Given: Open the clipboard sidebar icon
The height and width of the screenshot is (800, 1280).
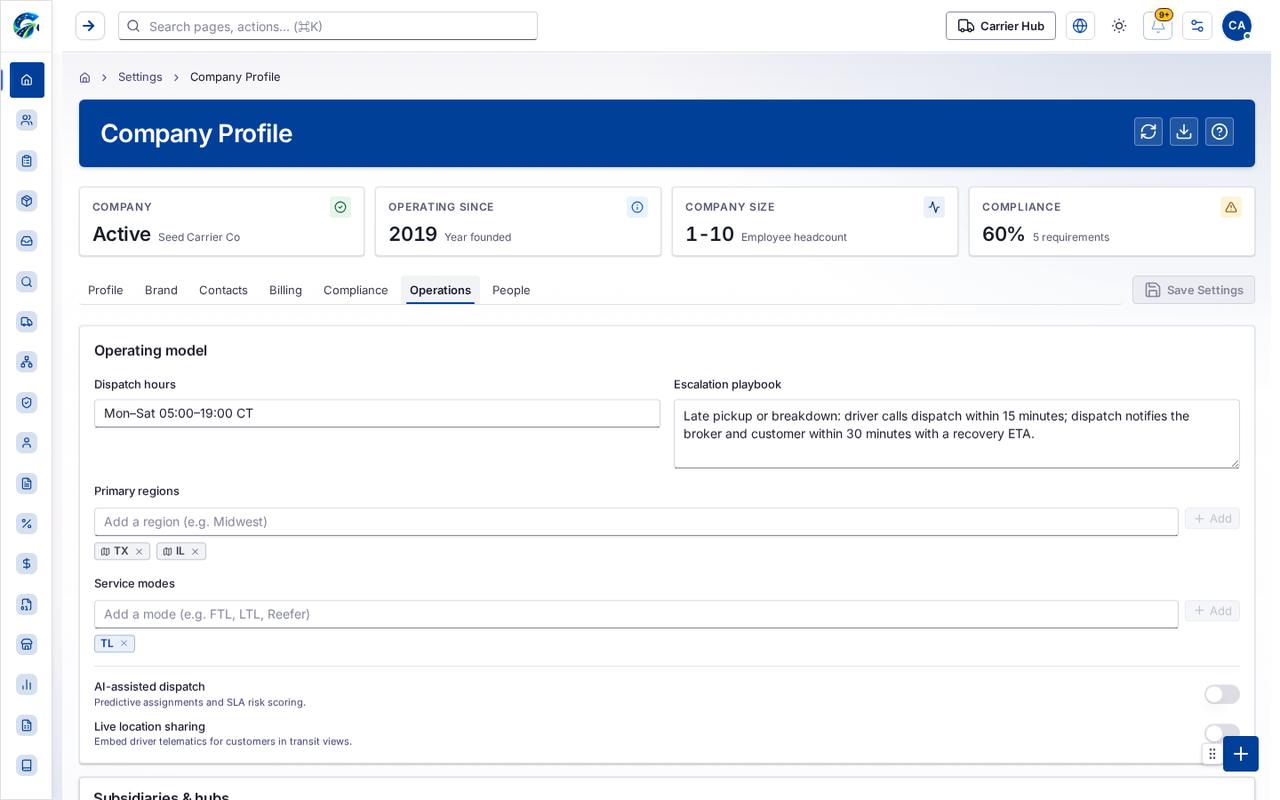Looking at the screenshot, I should [27, 160].
